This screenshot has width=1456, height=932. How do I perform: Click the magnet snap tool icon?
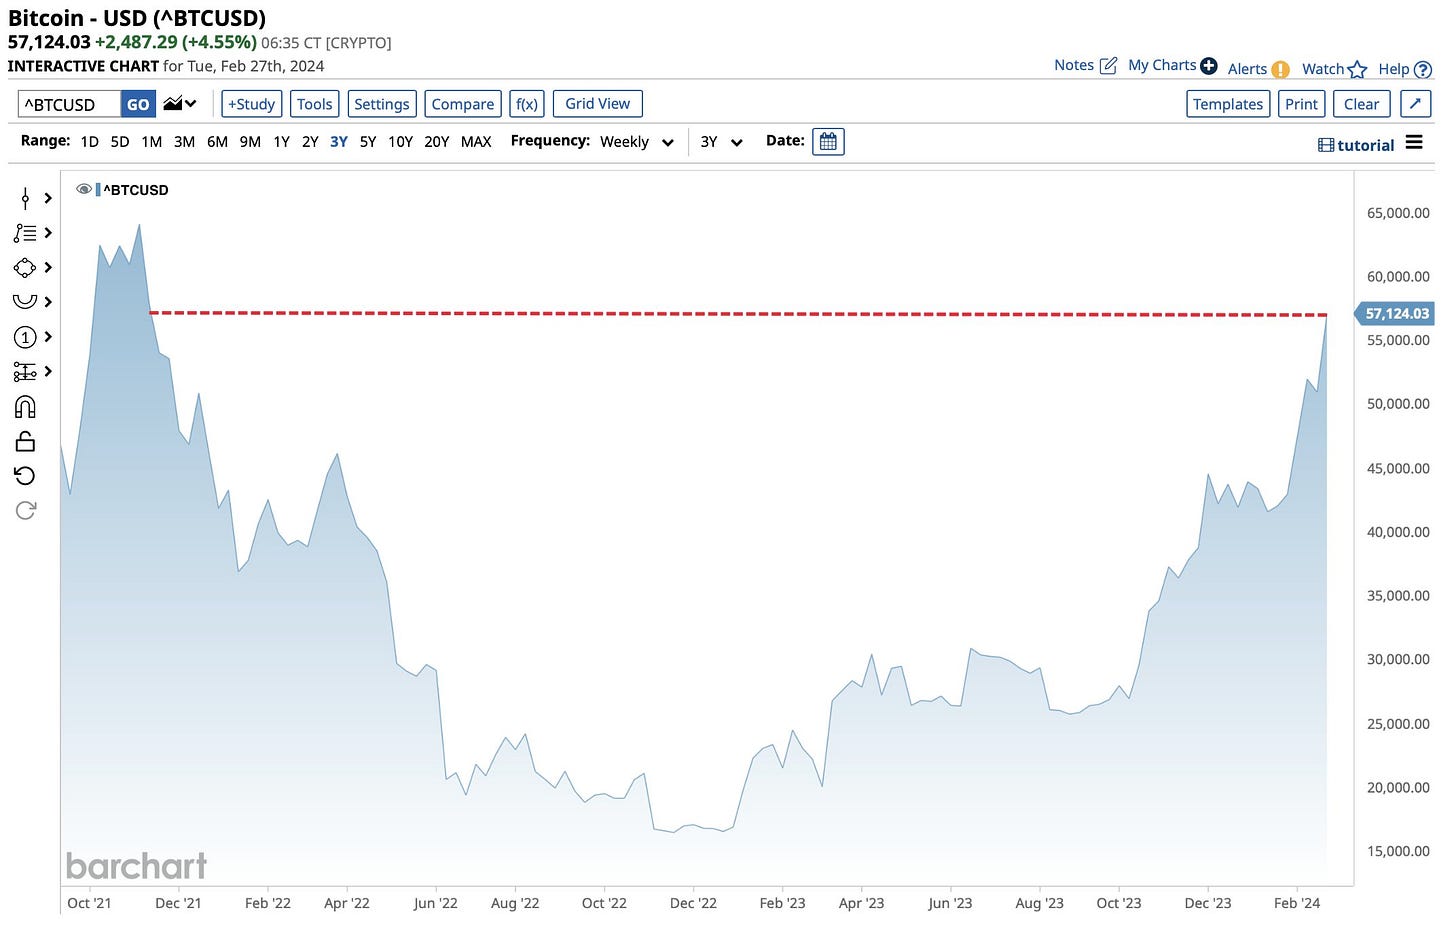click(x=25, y=407)
